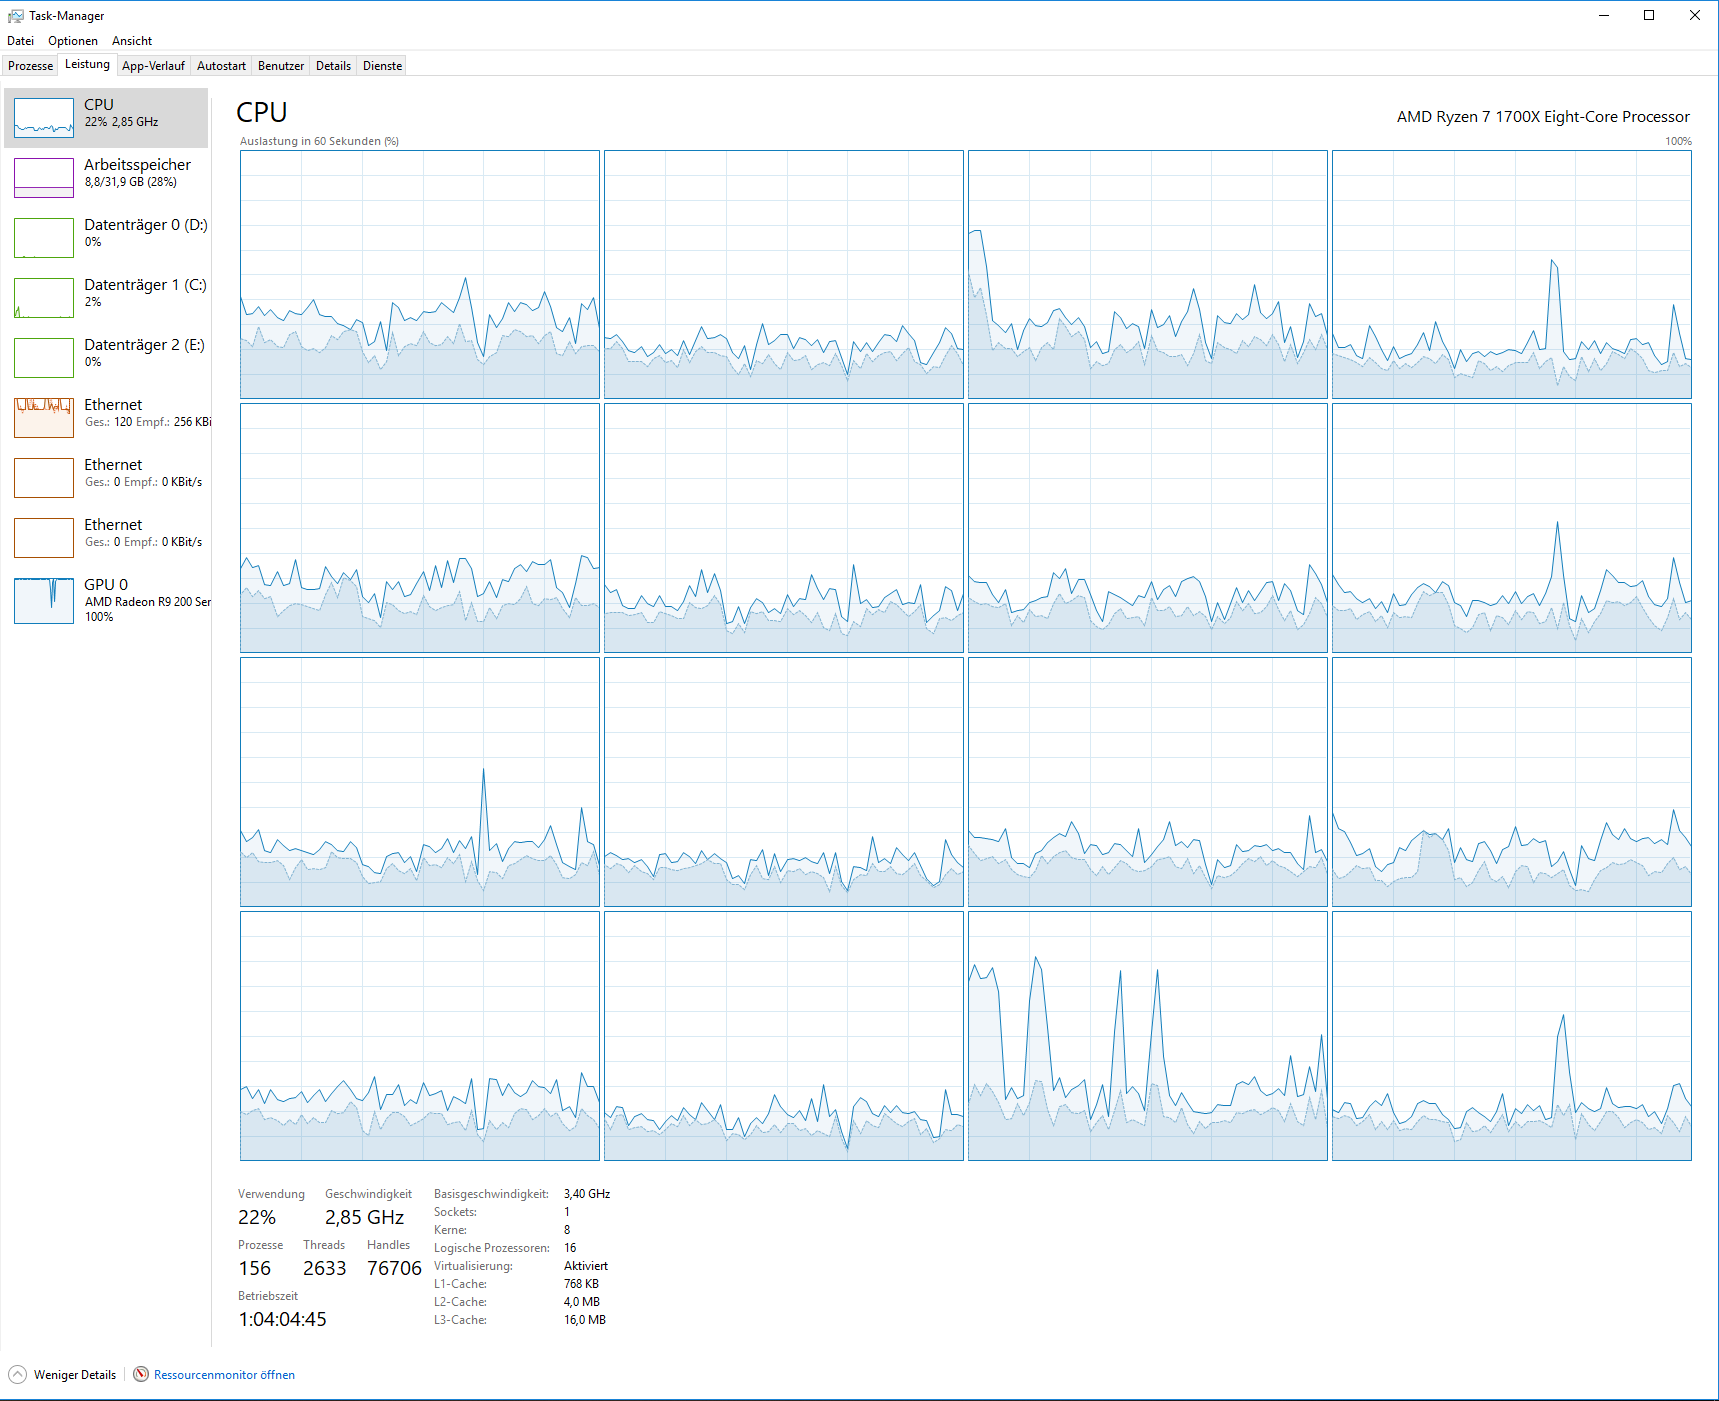Select the Datenträger 1 (C:) graph icon

[44, 298]
